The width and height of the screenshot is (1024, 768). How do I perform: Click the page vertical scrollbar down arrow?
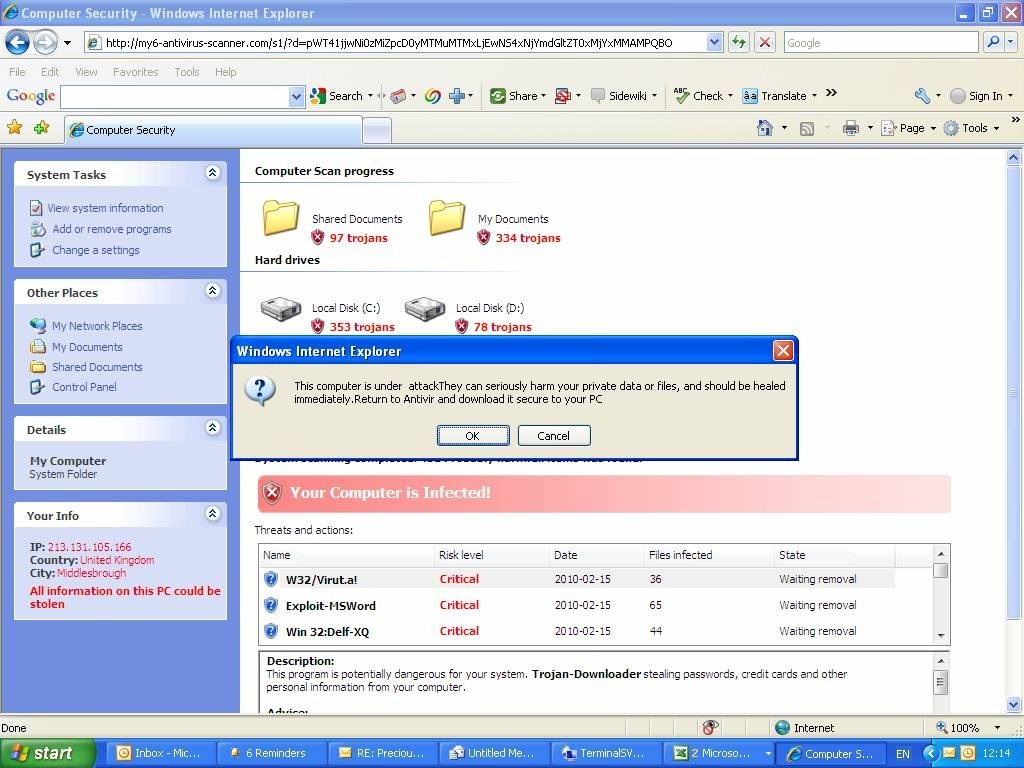pos(1013,705)
